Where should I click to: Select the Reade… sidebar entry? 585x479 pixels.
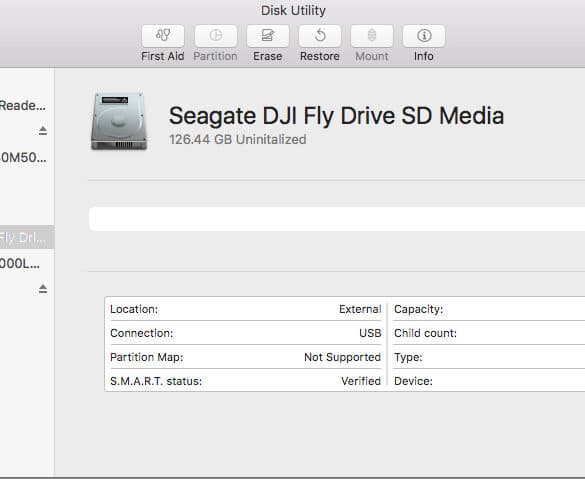(x=23, y=106)
